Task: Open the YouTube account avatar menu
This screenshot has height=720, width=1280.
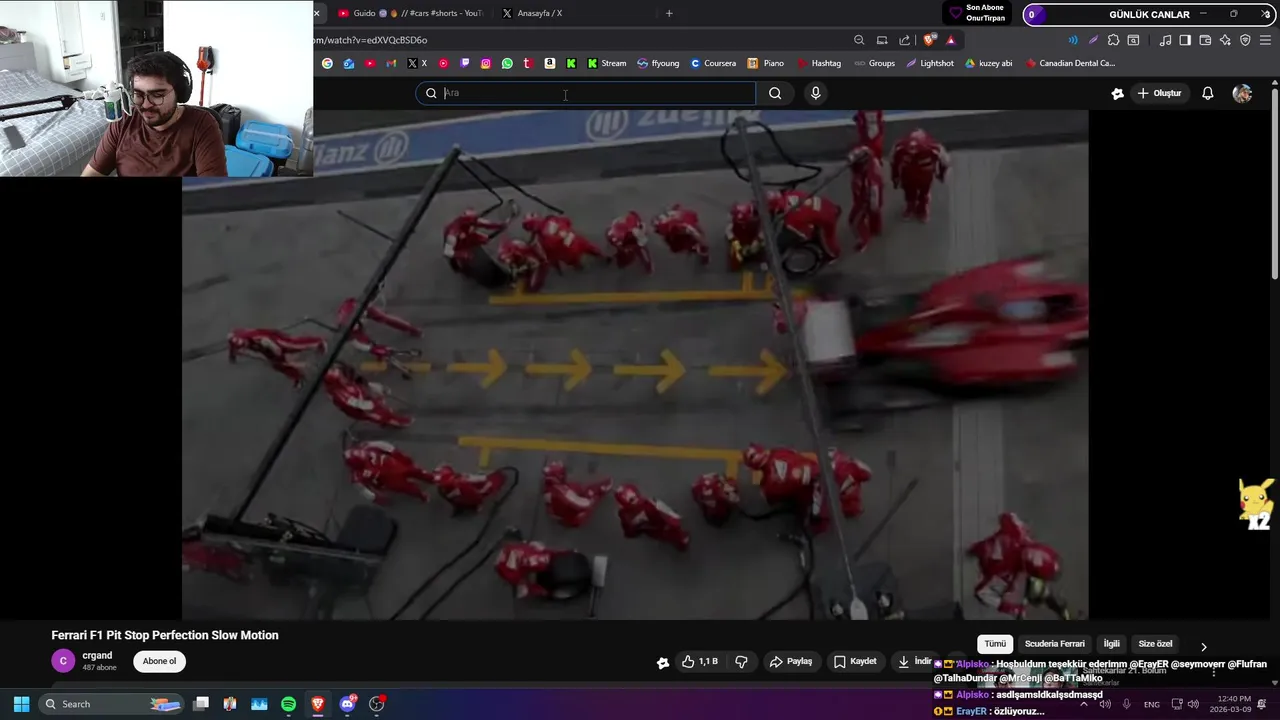Action: pos(1242,93)
